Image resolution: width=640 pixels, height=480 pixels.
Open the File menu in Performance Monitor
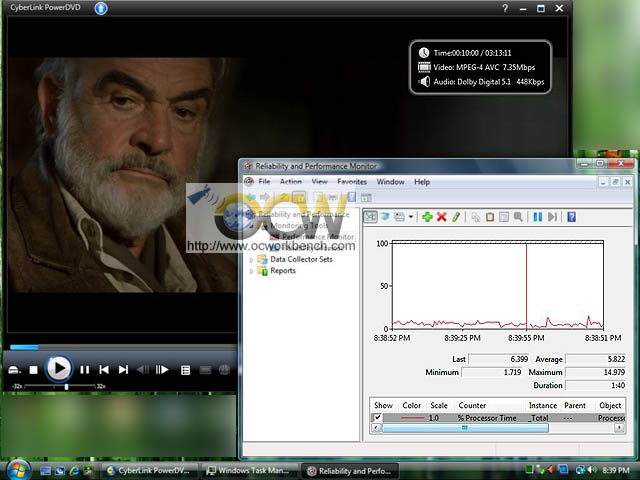(x=264, y=182)
